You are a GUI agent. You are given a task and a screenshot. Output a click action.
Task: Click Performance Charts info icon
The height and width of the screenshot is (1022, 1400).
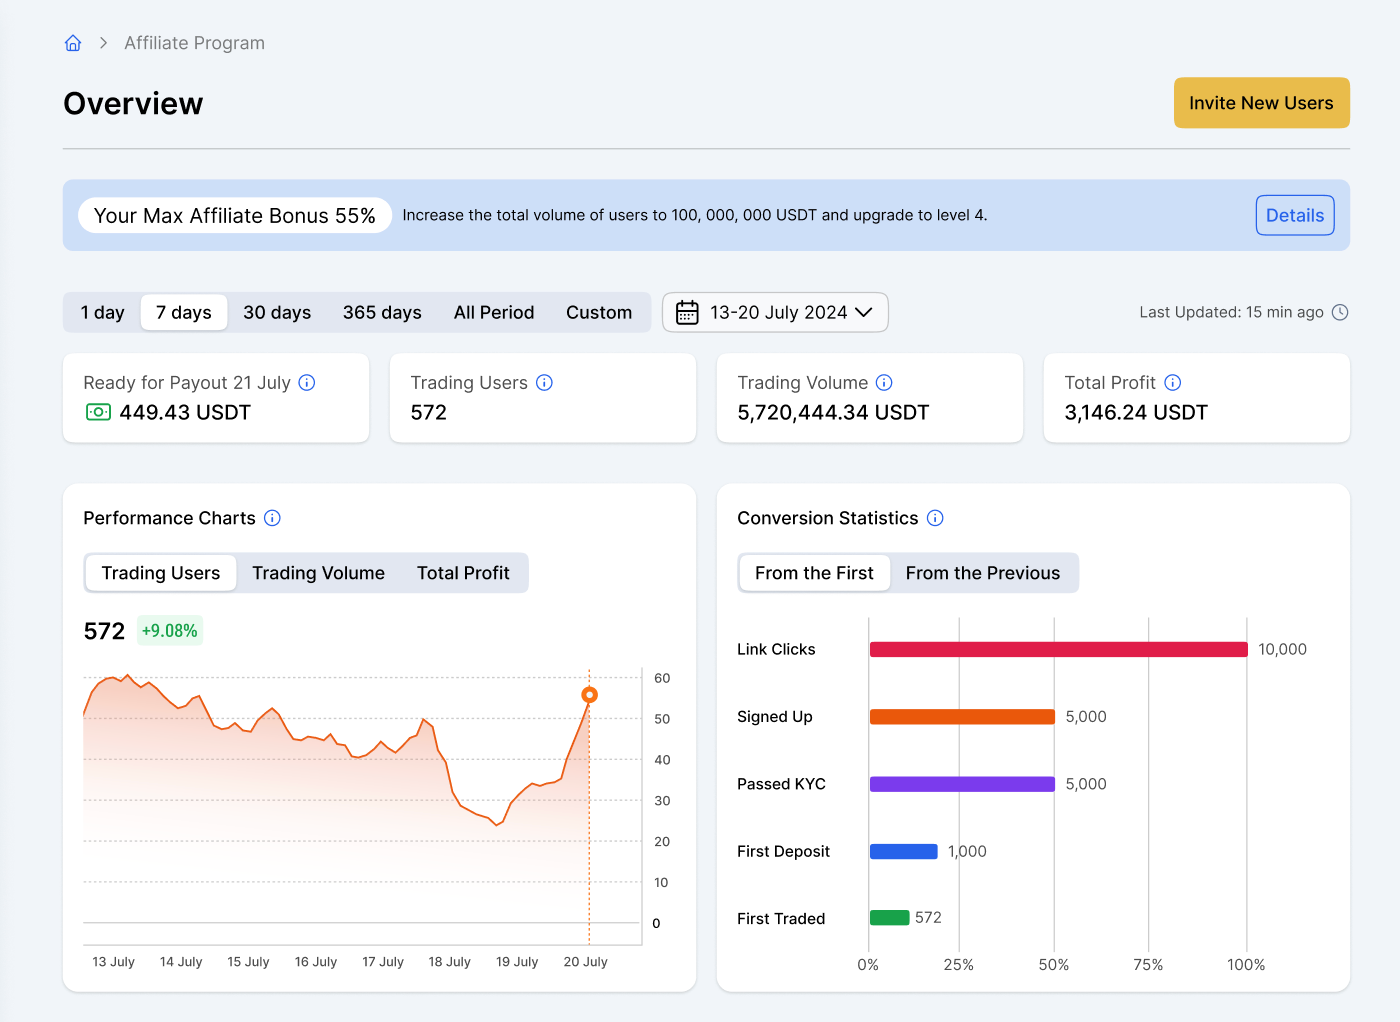[x=272, y=518]
